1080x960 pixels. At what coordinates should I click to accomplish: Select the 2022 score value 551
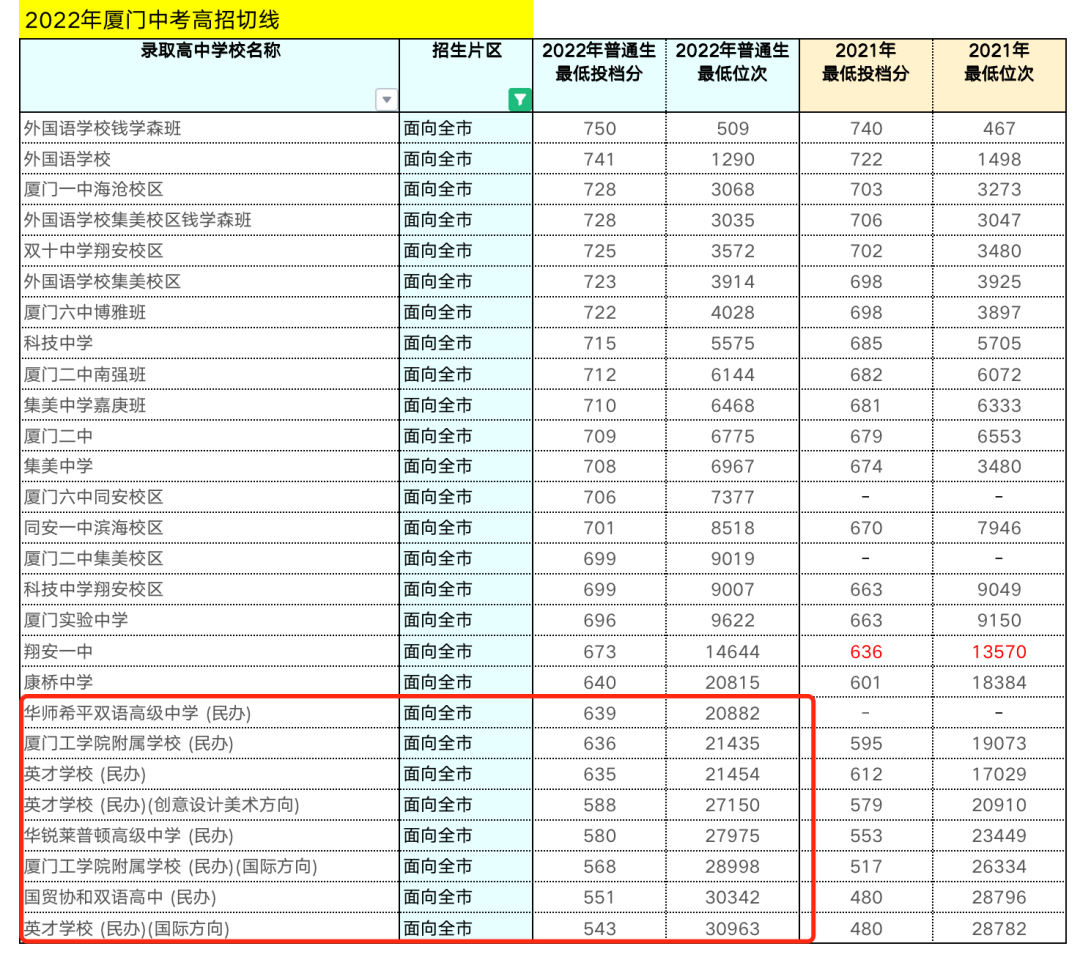tap(599, 897)
